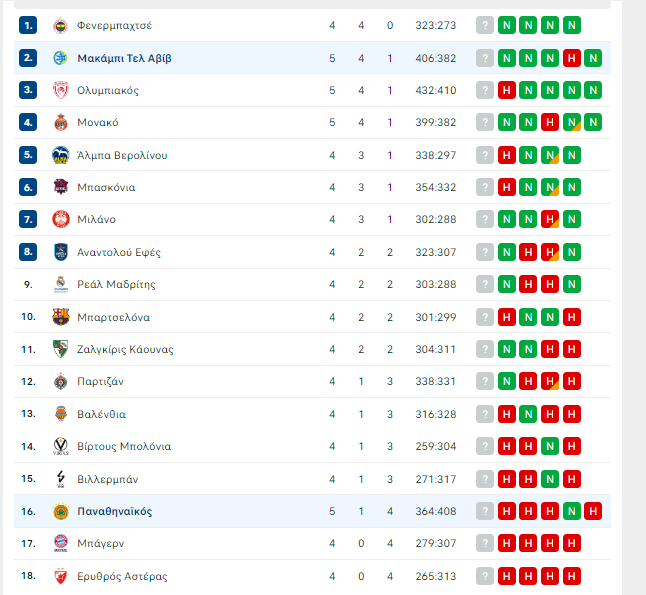Image resolution: width=646 pixels, height=595 pixels.
Task: Click the Ερυθρός Αστέρας team name
Action: coord(122,576)
